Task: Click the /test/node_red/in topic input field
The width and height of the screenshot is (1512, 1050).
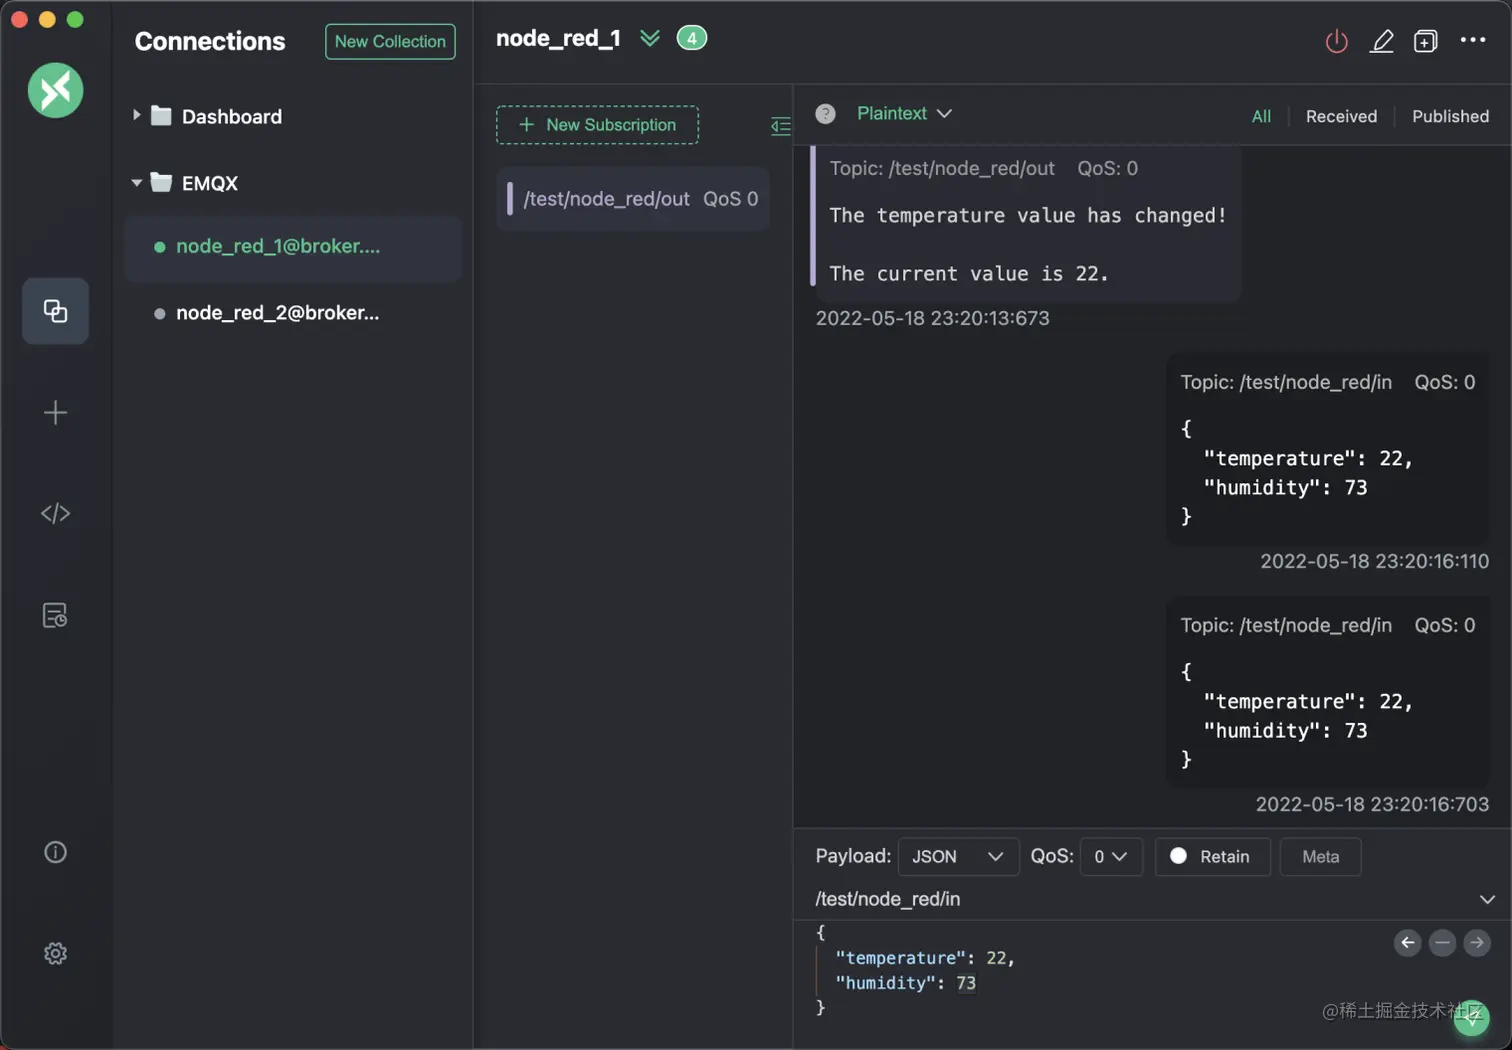Action: 1140,899
